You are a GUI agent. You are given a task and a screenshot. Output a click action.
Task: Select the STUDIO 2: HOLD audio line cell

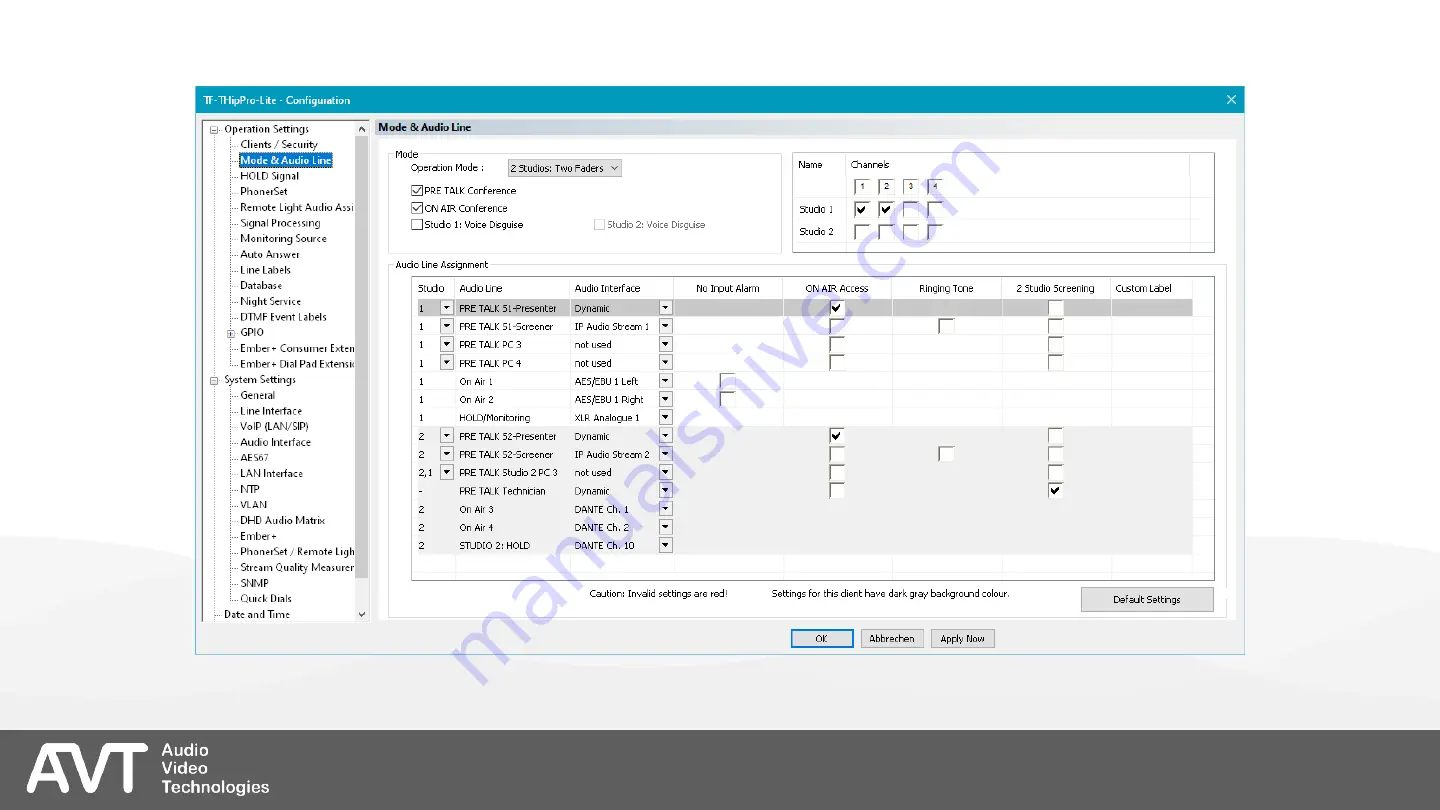[513, 545]
